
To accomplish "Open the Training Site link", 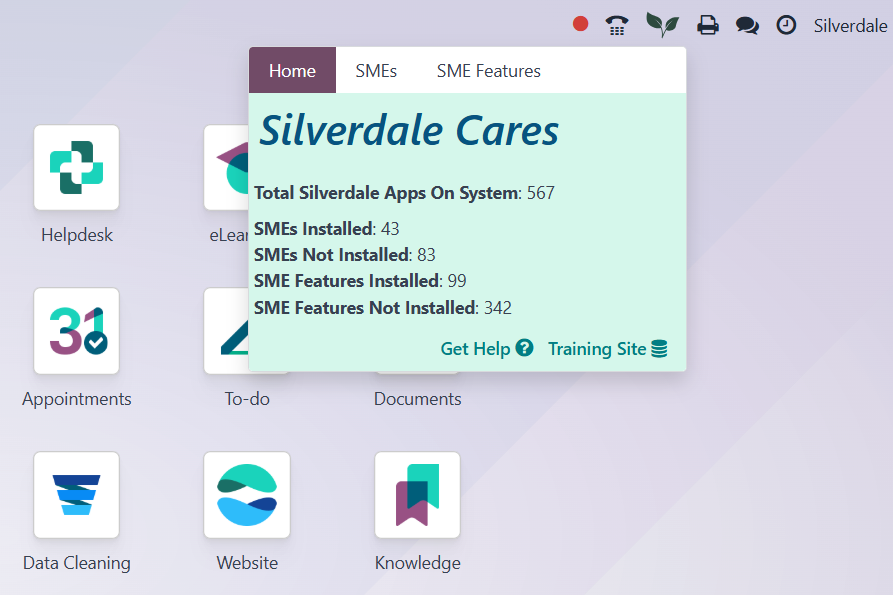I will [608, 349].
